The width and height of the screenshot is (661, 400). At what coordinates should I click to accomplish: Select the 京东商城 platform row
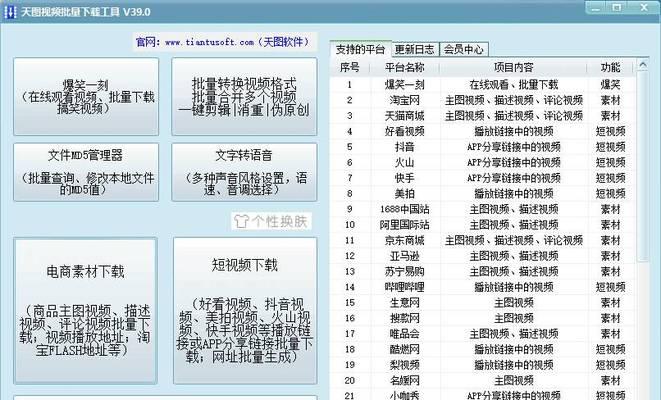(x=483, y=241)
